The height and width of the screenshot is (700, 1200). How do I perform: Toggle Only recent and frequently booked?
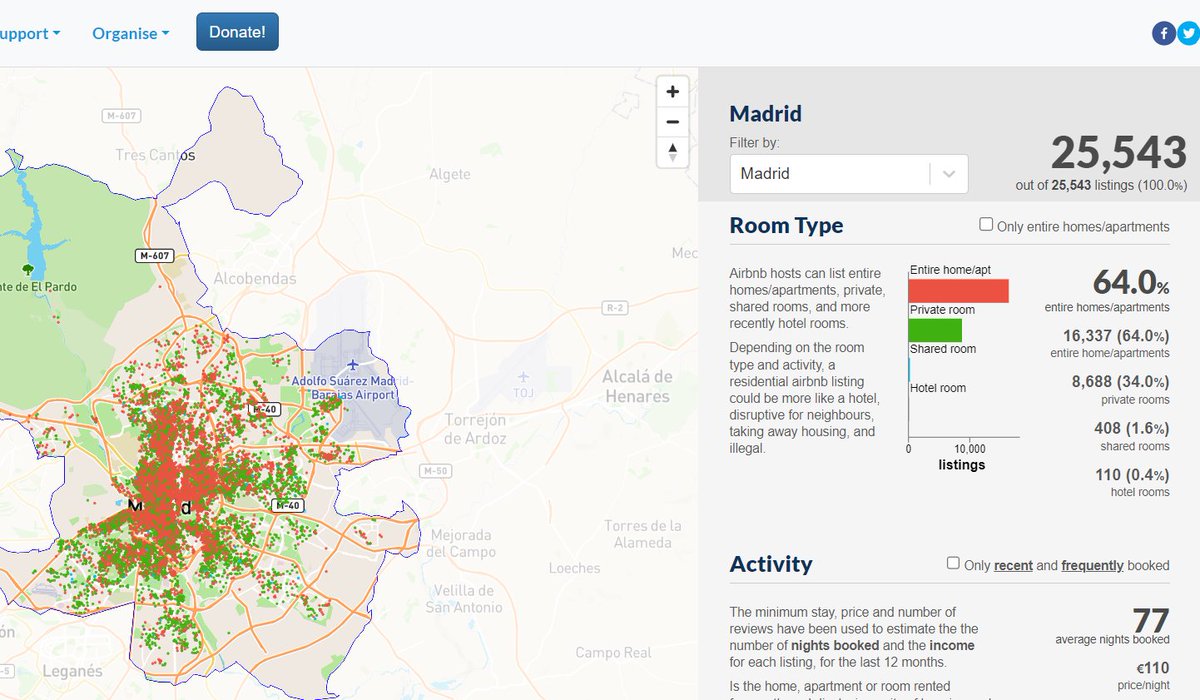pos(953,563)
